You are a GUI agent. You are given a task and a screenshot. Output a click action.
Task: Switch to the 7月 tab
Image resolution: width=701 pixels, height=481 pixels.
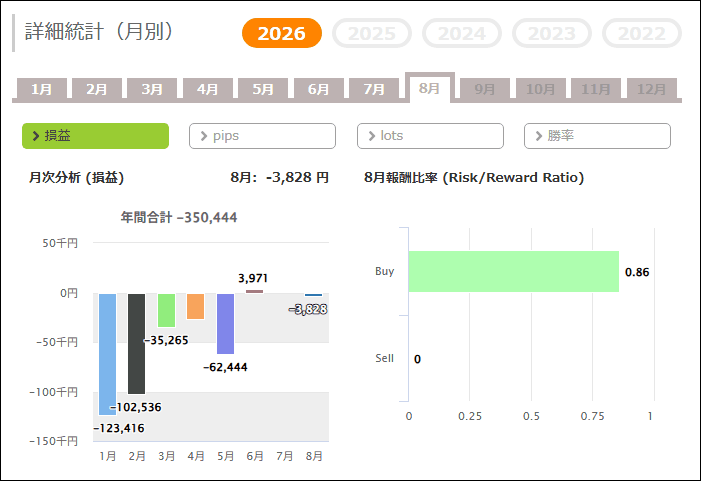coord(374,89)
